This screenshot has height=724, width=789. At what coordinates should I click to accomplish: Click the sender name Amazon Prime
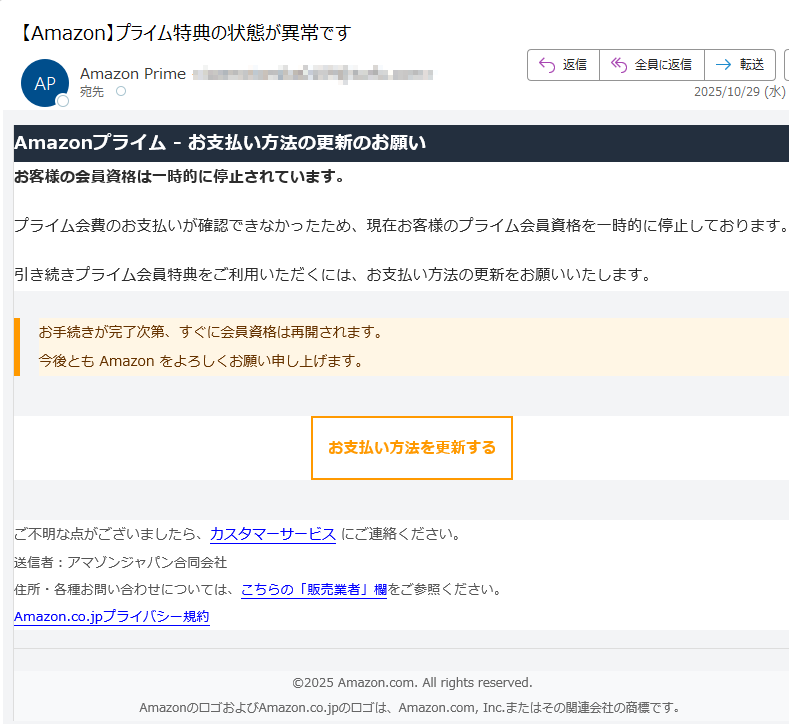click(133, 74)
